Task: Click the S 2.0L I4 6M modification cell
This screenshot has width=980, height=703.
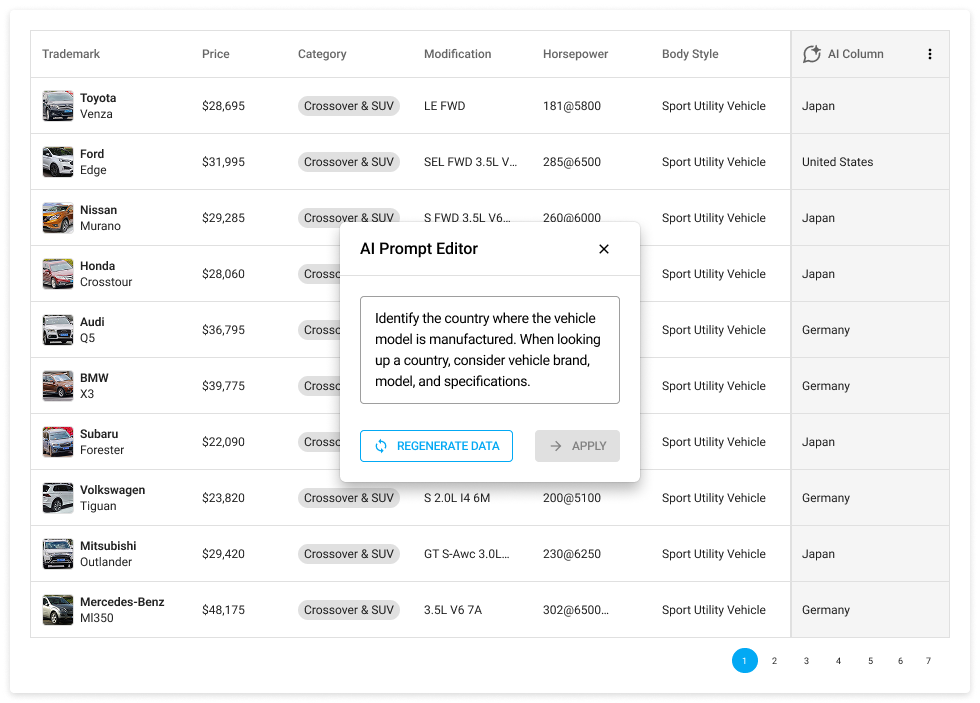Action: click(x=457, y=497)
